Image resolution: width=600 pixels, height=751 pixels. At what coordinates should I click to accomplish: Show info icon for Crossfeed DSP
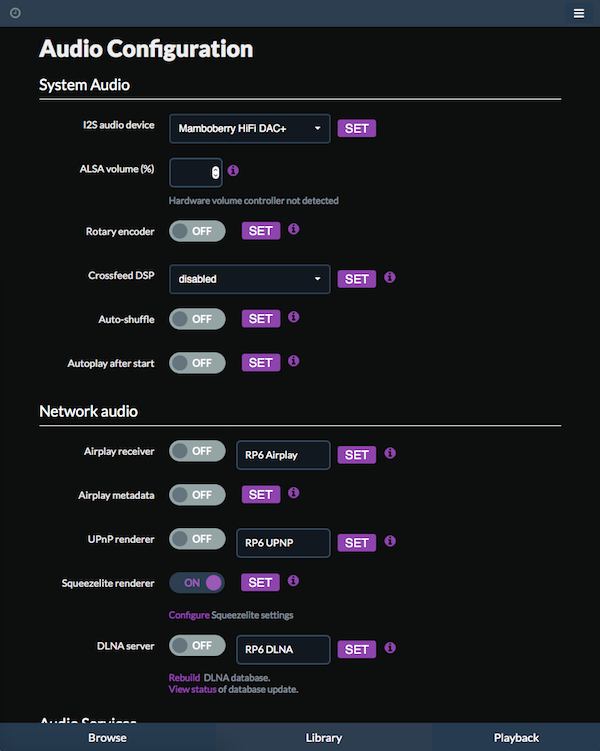(390, 277)
